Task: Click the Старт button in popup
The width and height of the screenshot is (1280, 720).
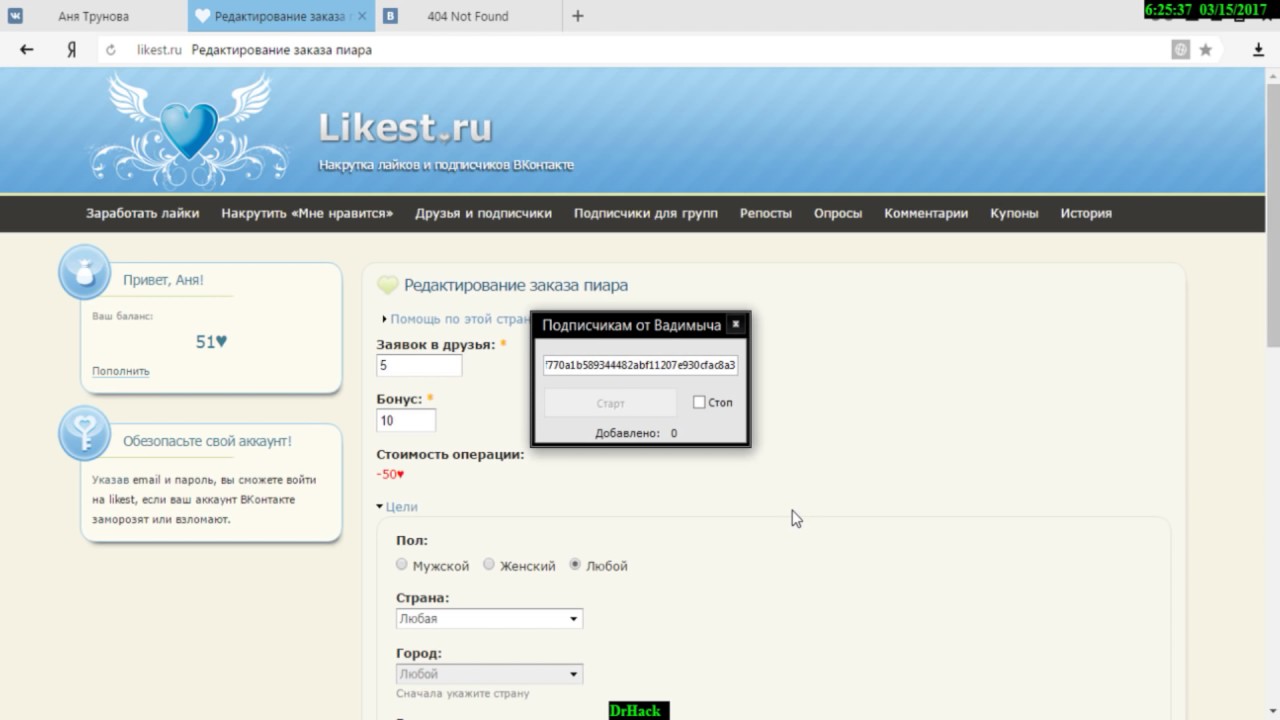Action: point(610,403)
